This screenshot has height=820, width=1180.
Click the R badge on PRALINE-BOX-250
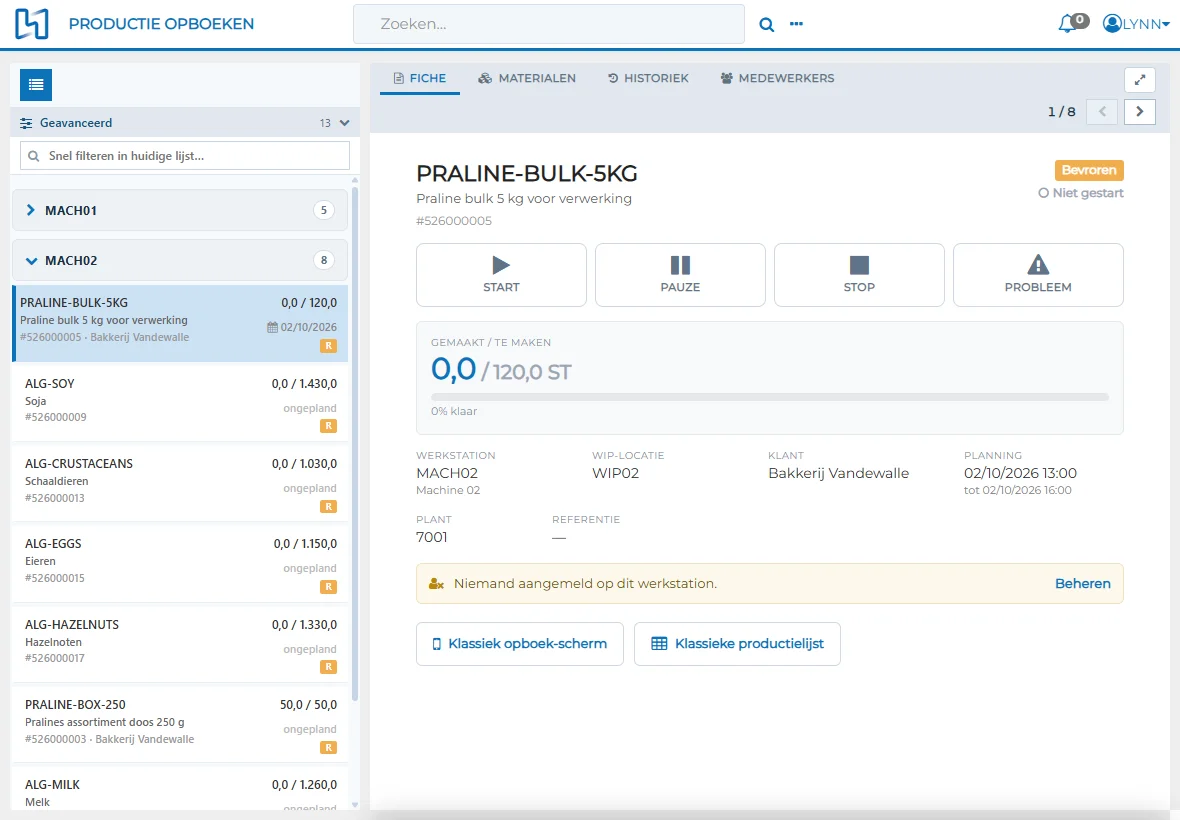[328, 748]
